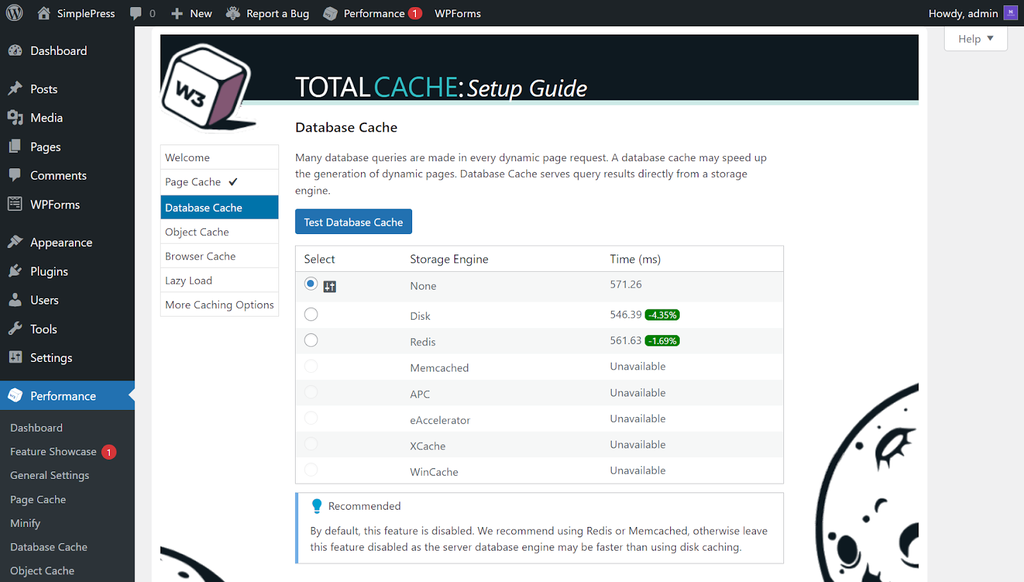This screenshot has width=1024, height=582.
Task: Click the Plugins plug icon in the sidebar
Action: [12, 270]
